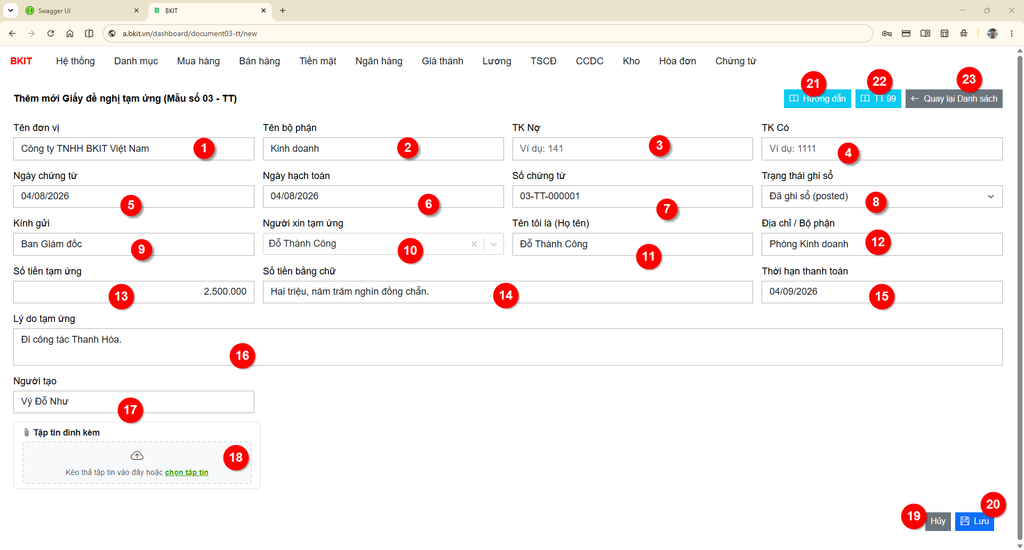Focus the Tên tôi là (Họ tên) field

(x=632, y=244)
